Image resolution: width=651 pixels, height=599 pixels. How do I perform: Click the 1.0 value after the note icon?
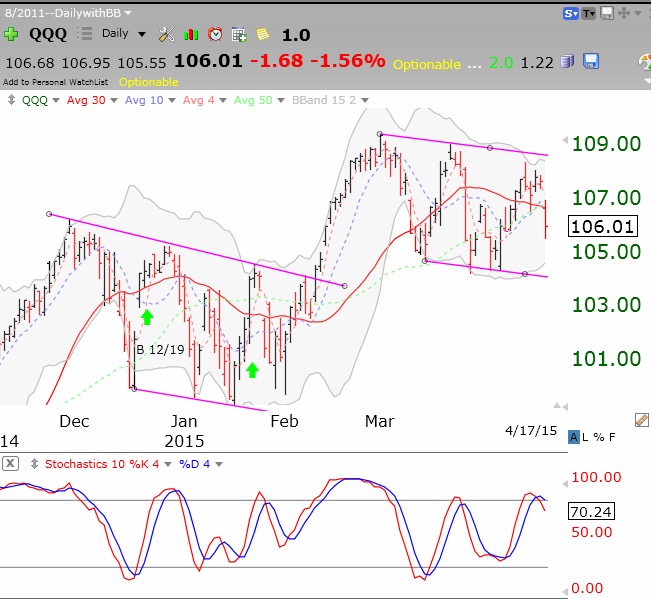pos(296,35)
